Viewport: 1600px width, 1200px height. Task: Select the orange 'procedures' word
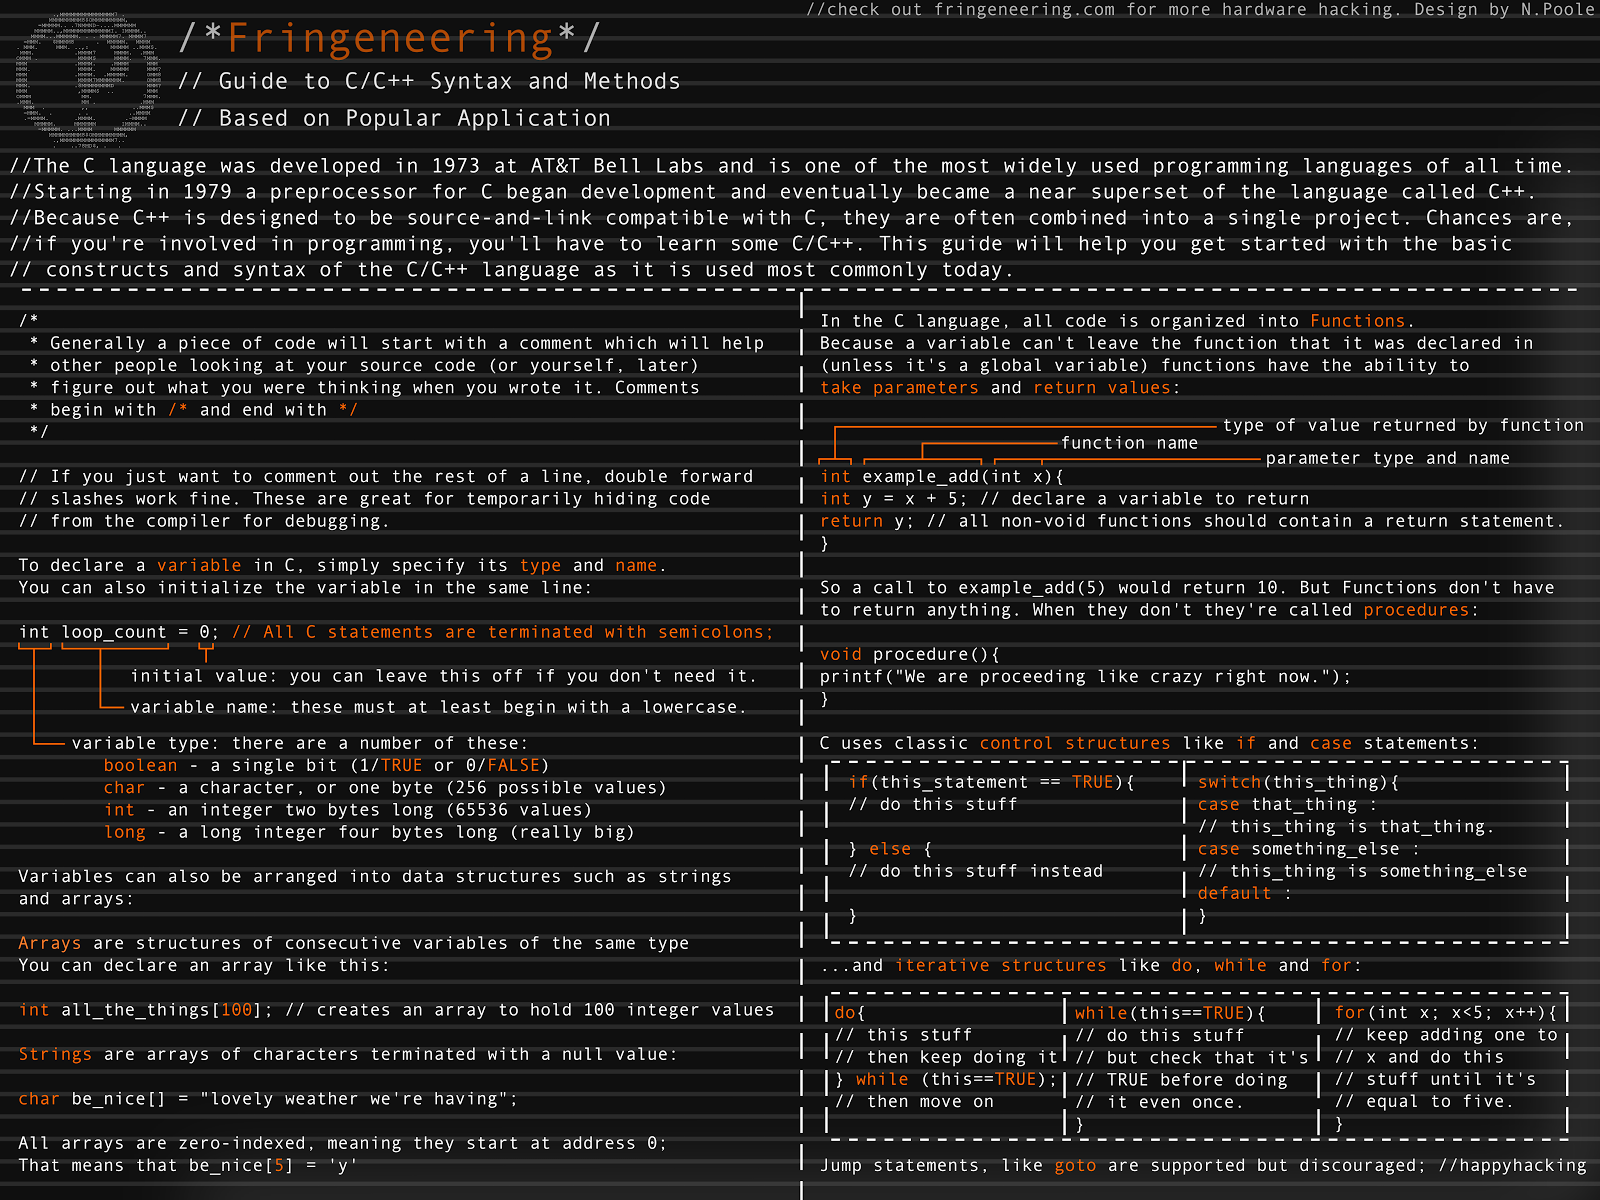[1416, 610]
